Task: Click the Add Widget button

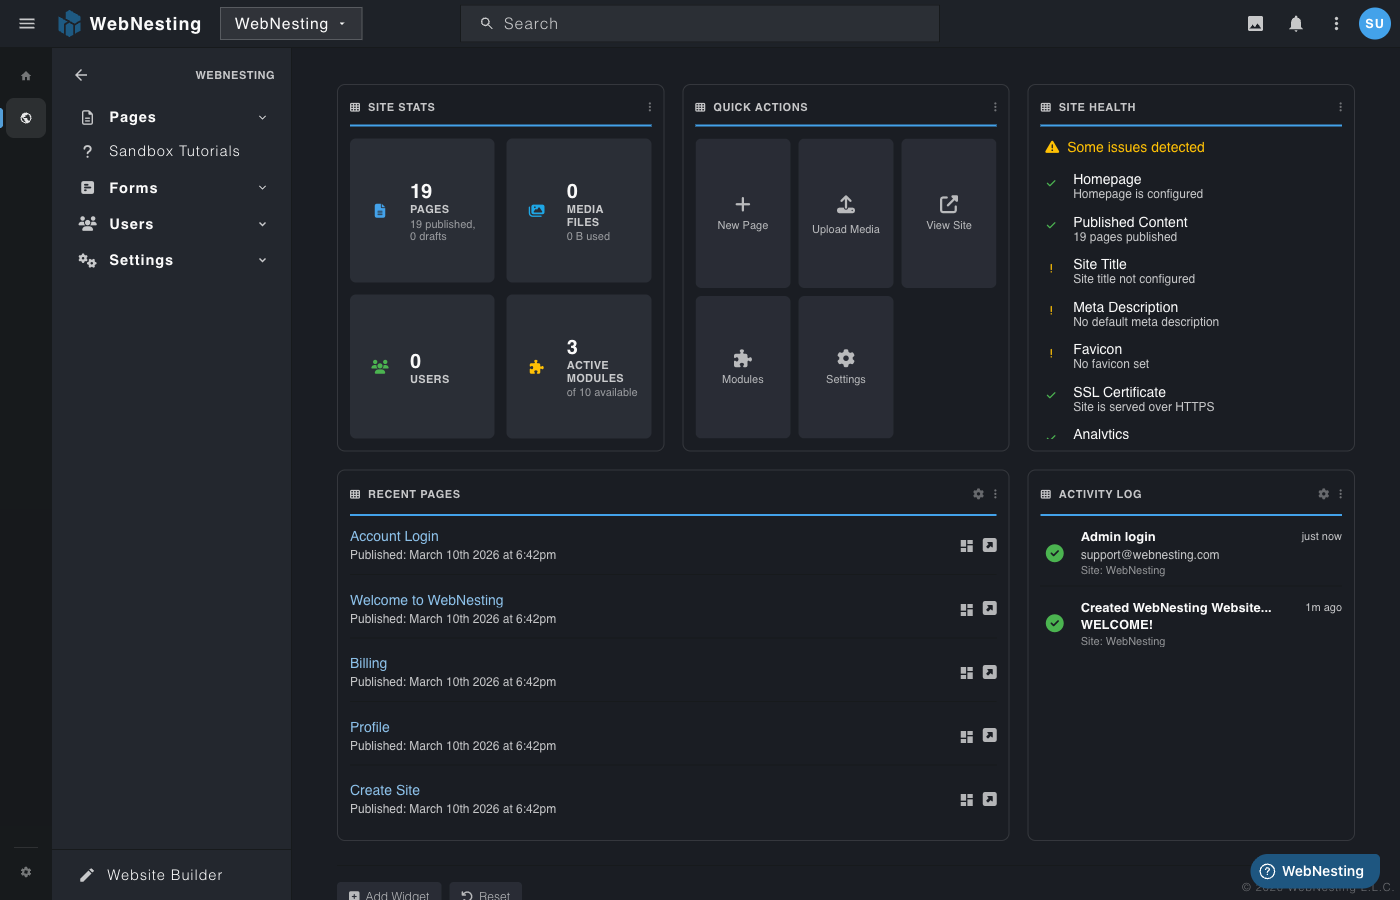Action: coord(389,893)
